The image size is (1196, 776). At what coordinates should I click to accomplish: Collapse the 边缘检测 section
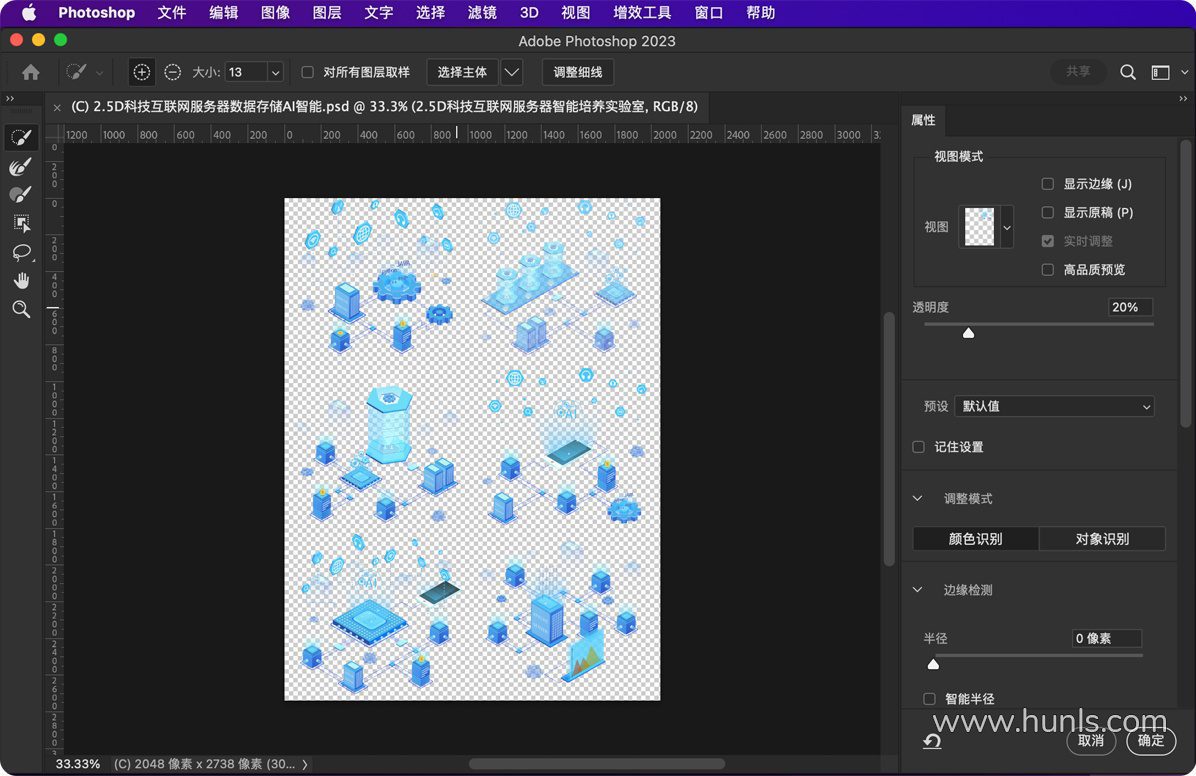point(918,590)
